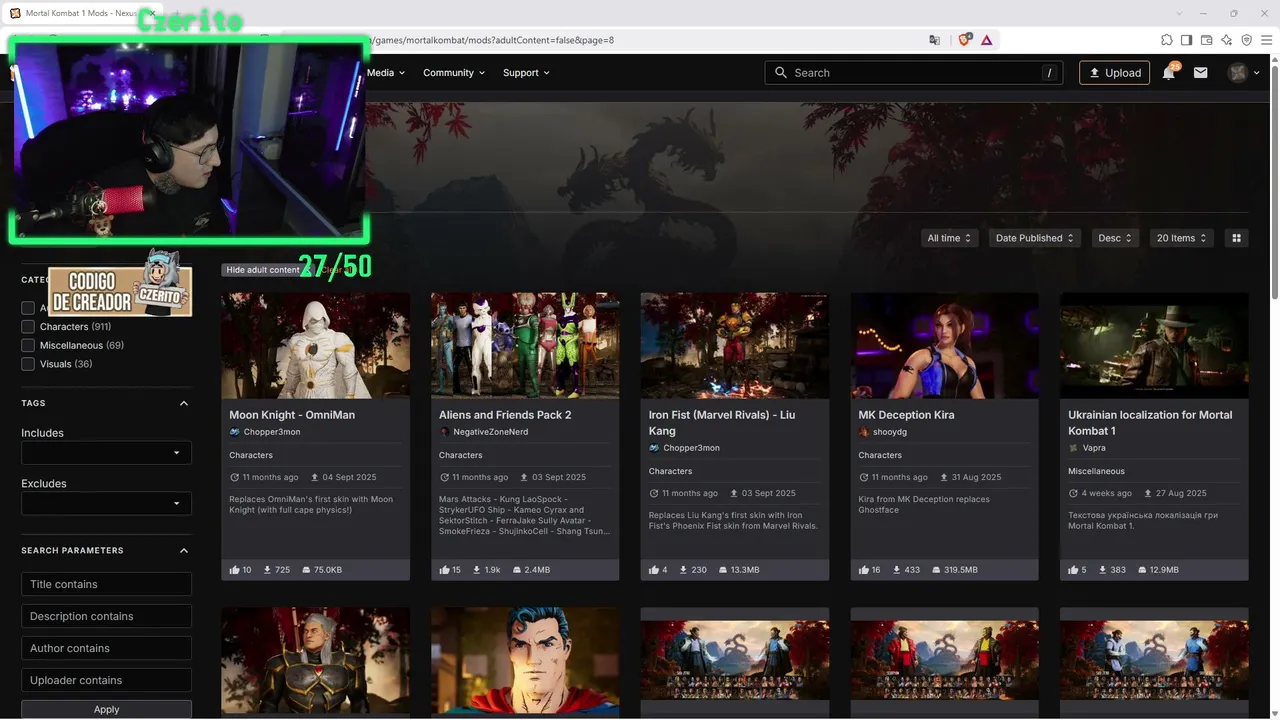
Task: Click the Title contains field
Action: tap(106, 584)
